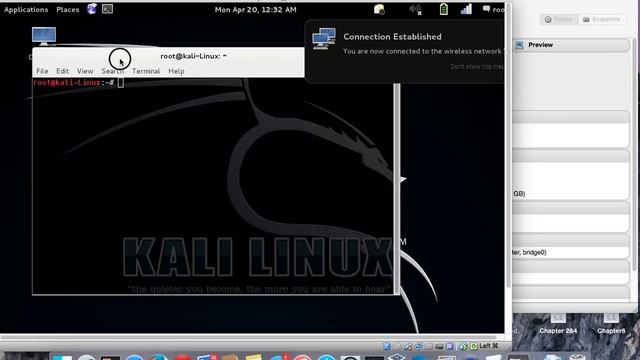Click the removable media tray icon
640x360 pixels.
tap(379, 9)
